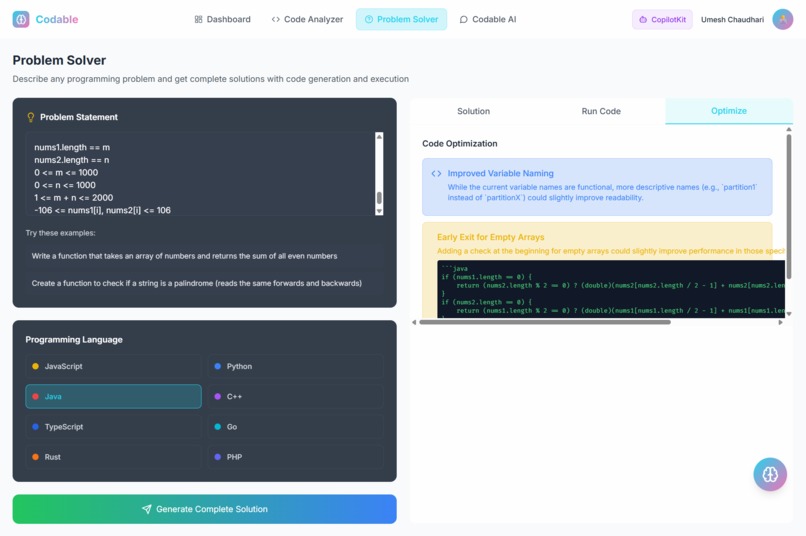Image resolution: width=806 pixels, height=536 pixels.
Task: Switch to the Optimize tab
Action: pyautogui.click(x=729, y=111)
